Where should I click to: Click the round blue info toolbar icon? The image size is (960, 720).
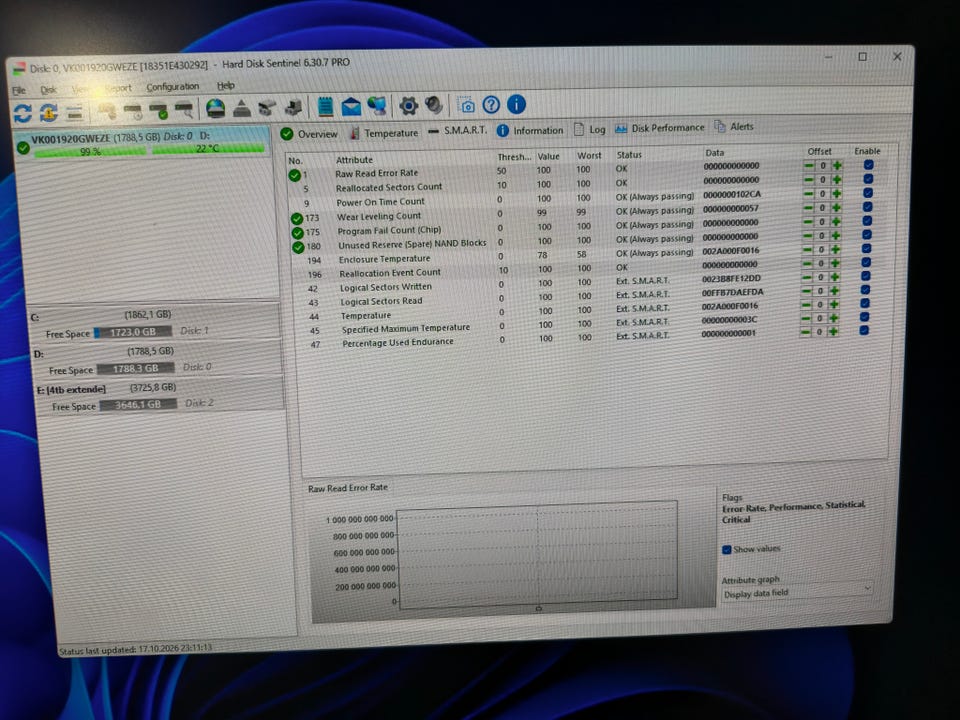pos(517,104)
